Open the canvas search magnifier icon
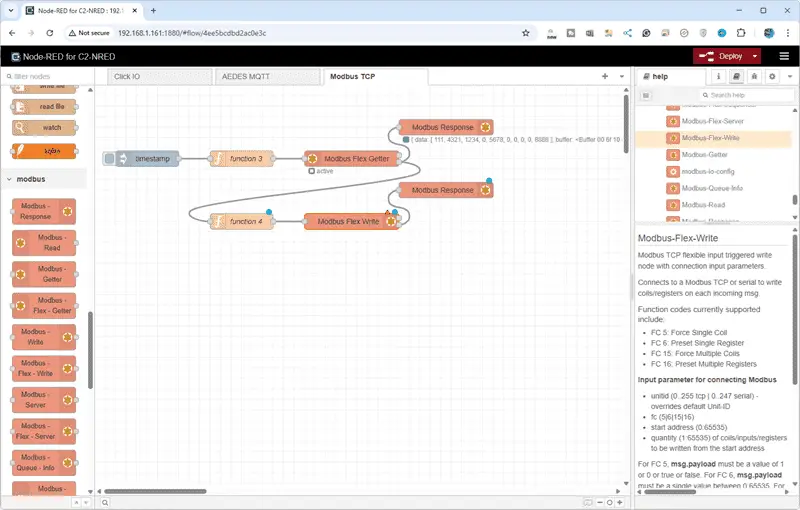800x510 pixels. tap(105, 503)
